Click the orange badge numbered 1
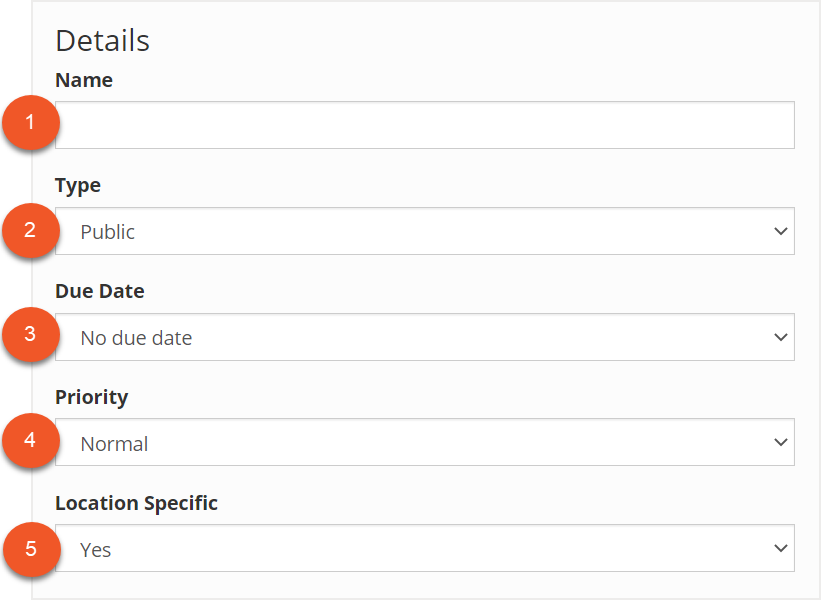This screenshot has height=600, width=821. coord(30,123)
